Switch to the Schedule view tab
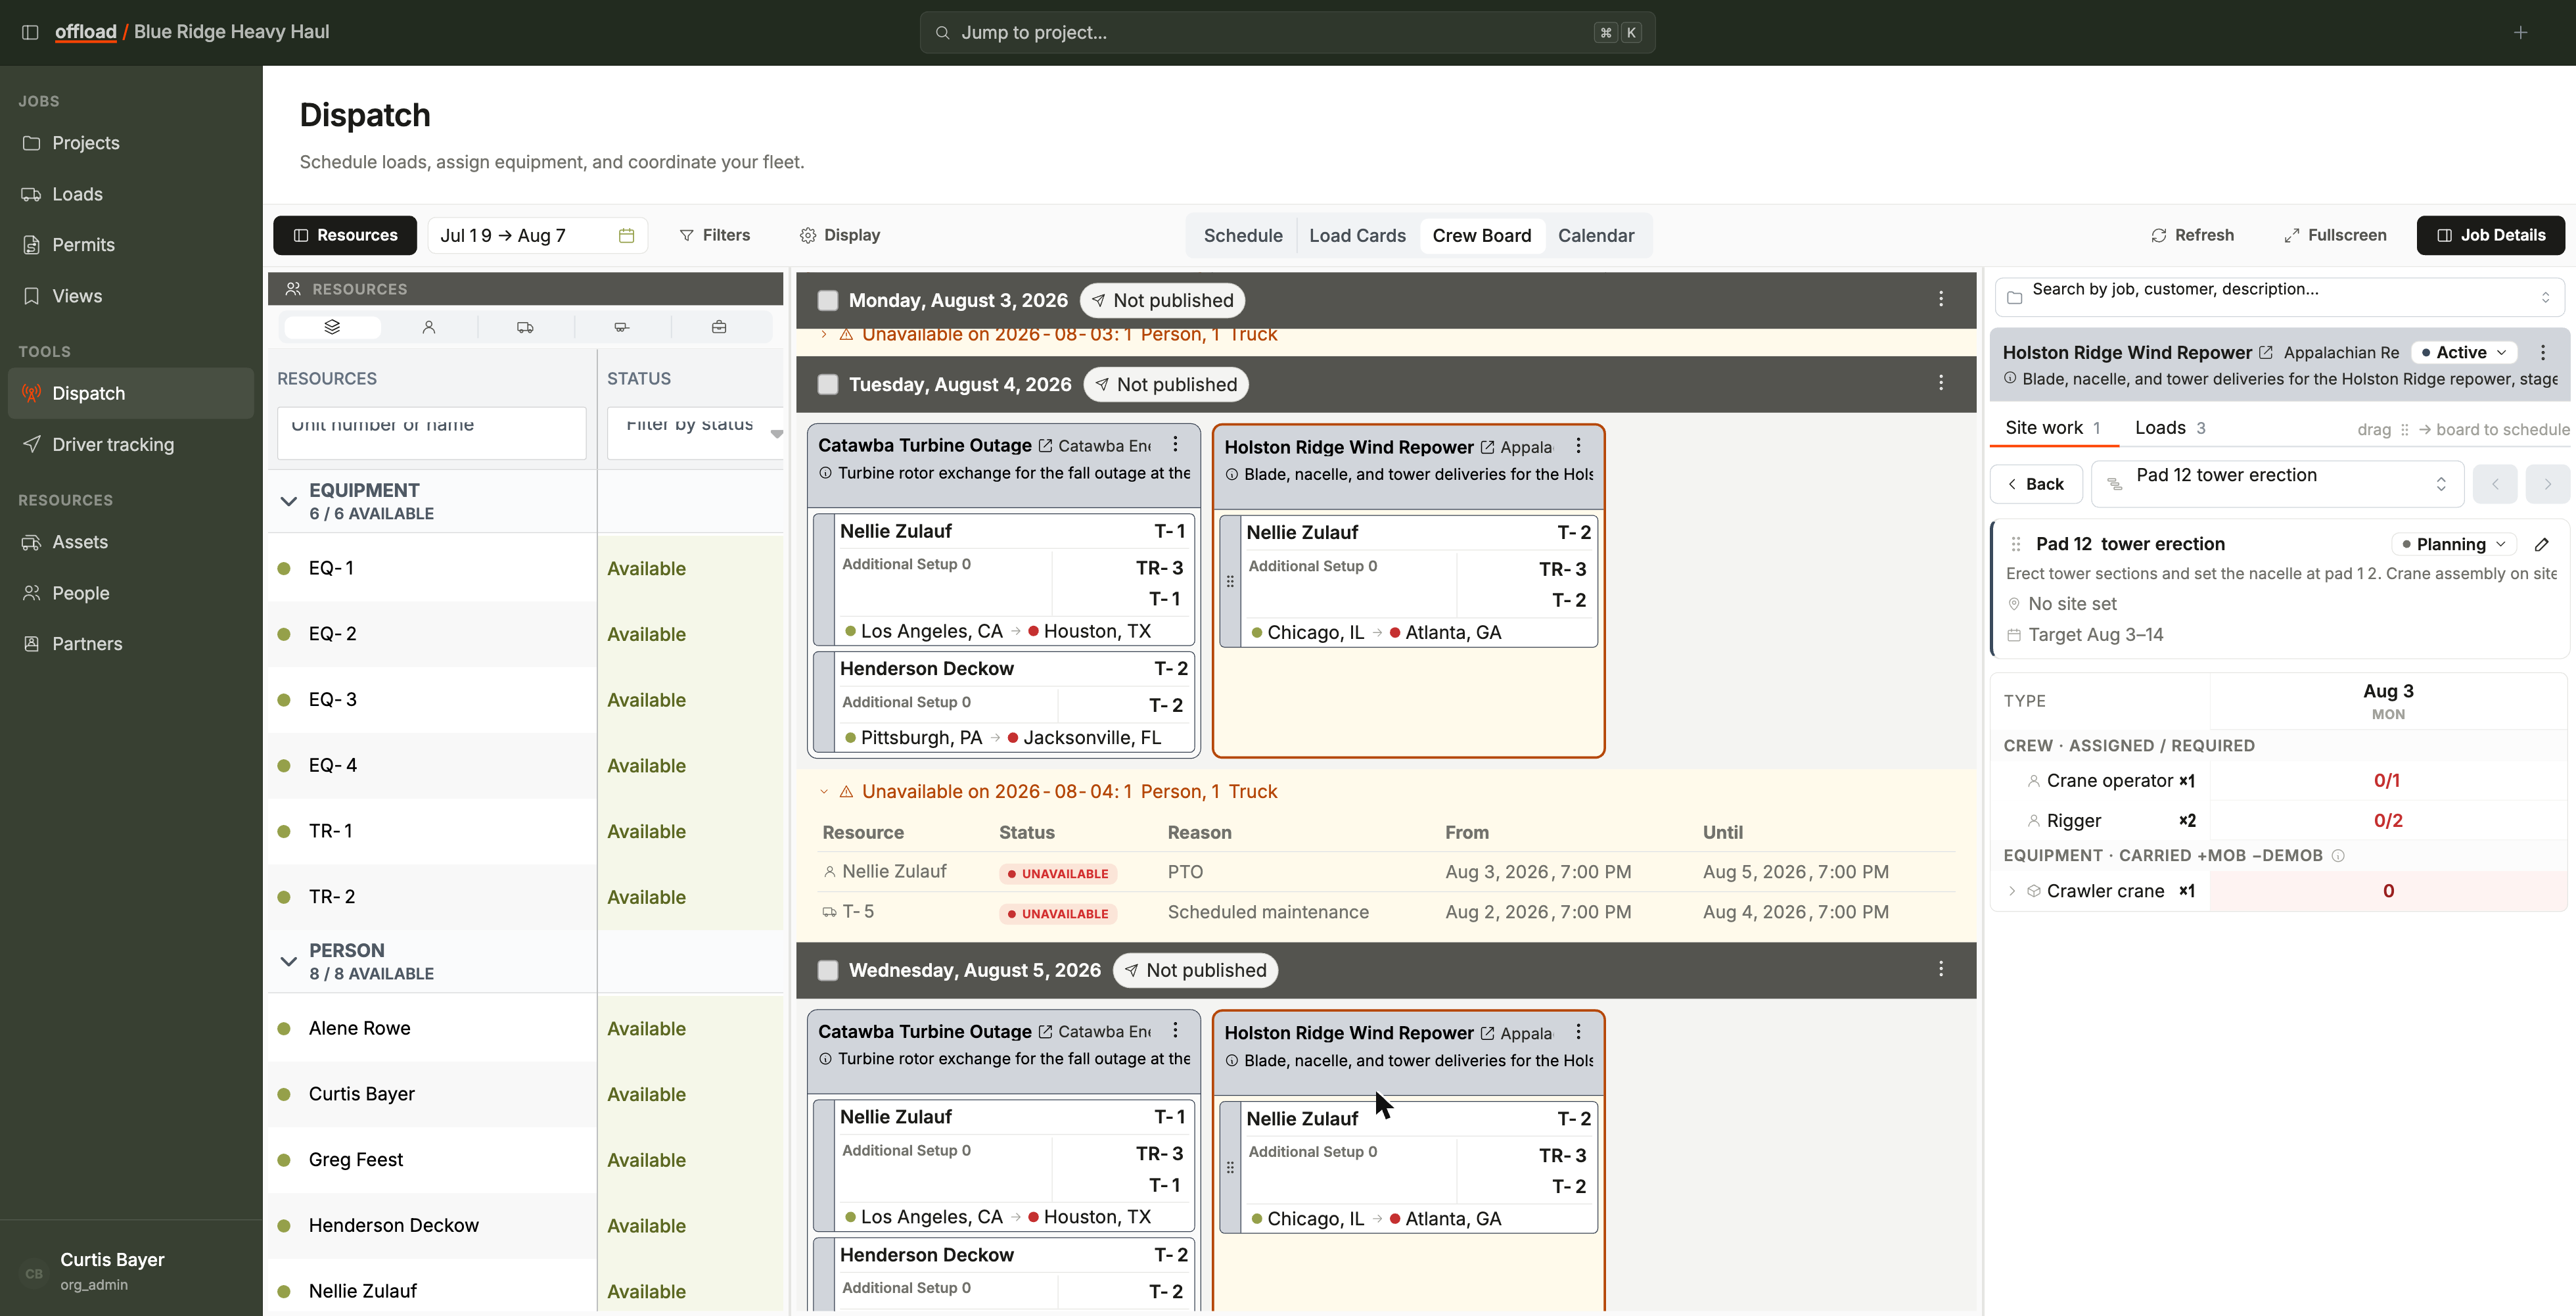This screenshot has width=2576, height=1316. (x=1243, y=236)
